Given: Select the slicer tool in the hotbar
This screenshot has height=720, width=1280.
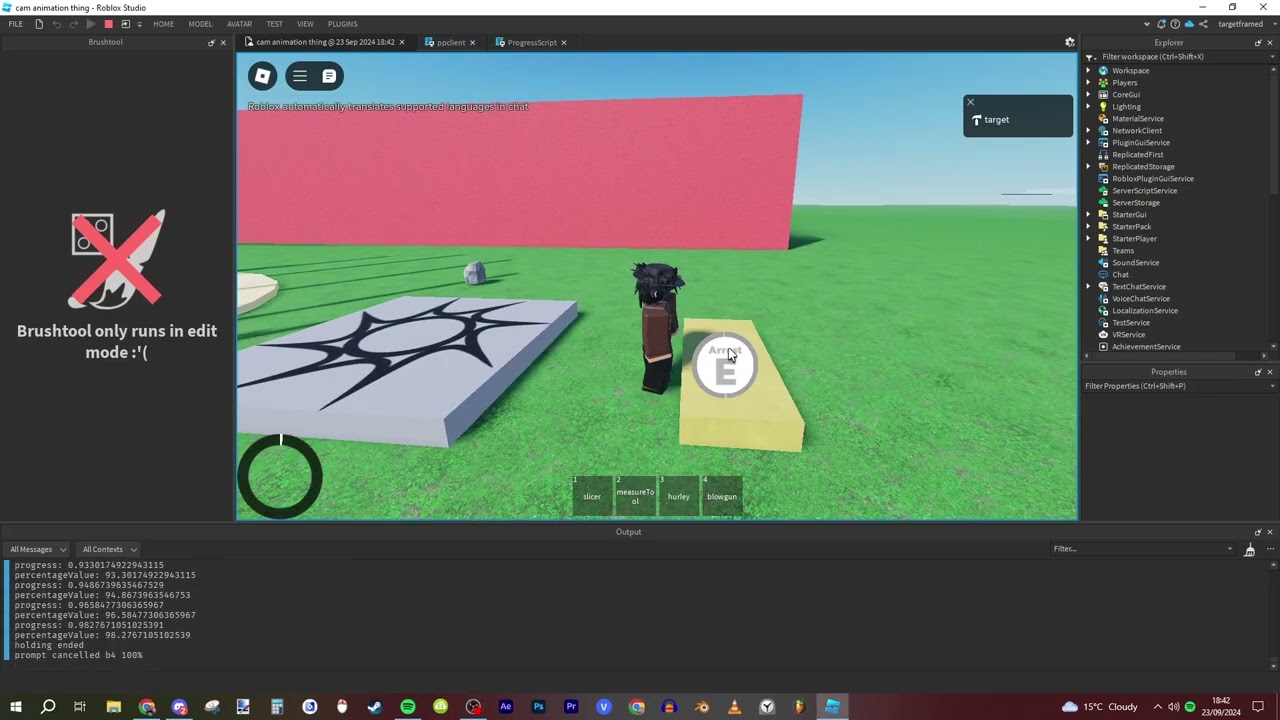Looking at the screenshot, I should click(x=592, y=495).
